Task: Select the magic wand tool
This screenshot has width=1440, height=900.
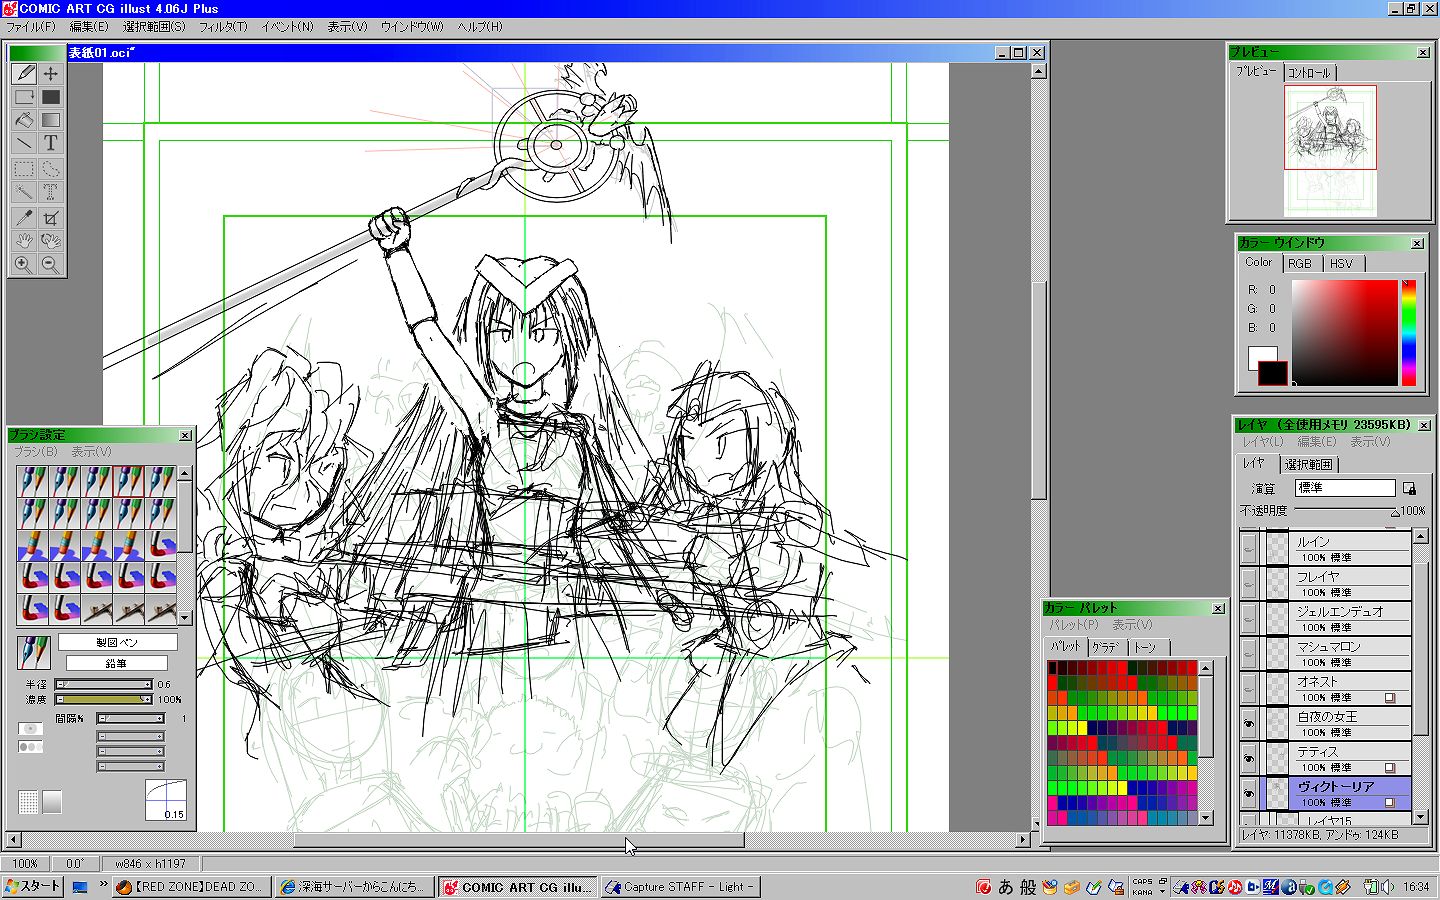Action: pos(24,192)
